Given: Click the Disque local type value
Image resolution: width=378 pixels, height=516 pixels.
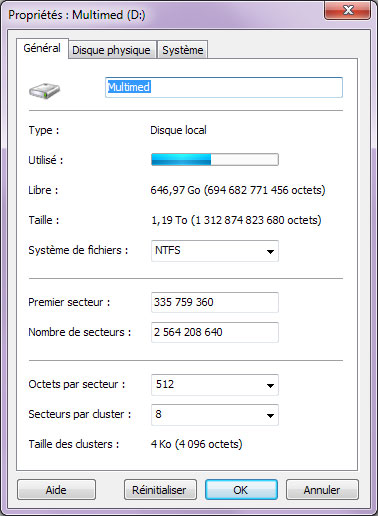Looking at the screenshot, I should pyautogui.click(x=178, y=130).
